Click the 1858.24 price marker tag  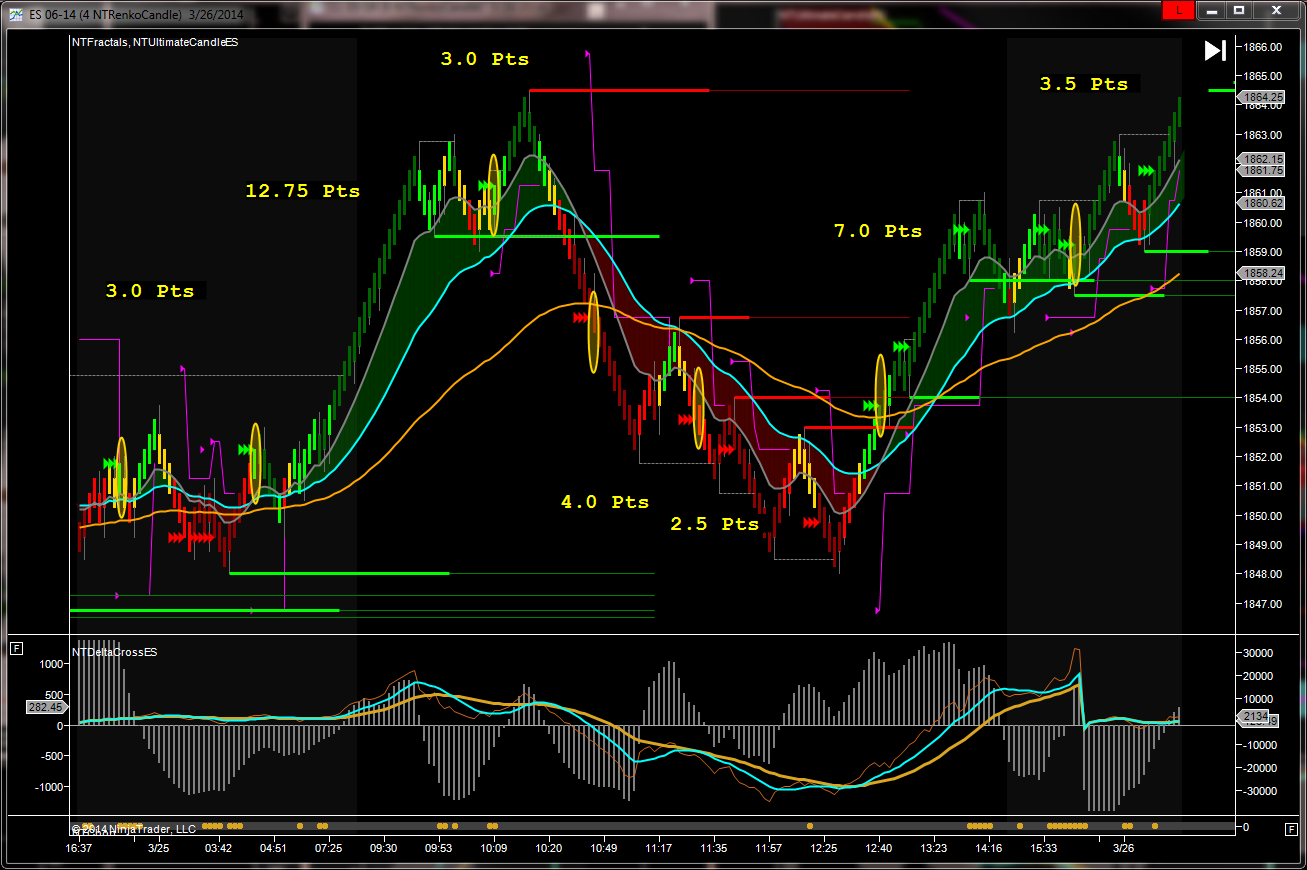click(x=1262, y=272)
